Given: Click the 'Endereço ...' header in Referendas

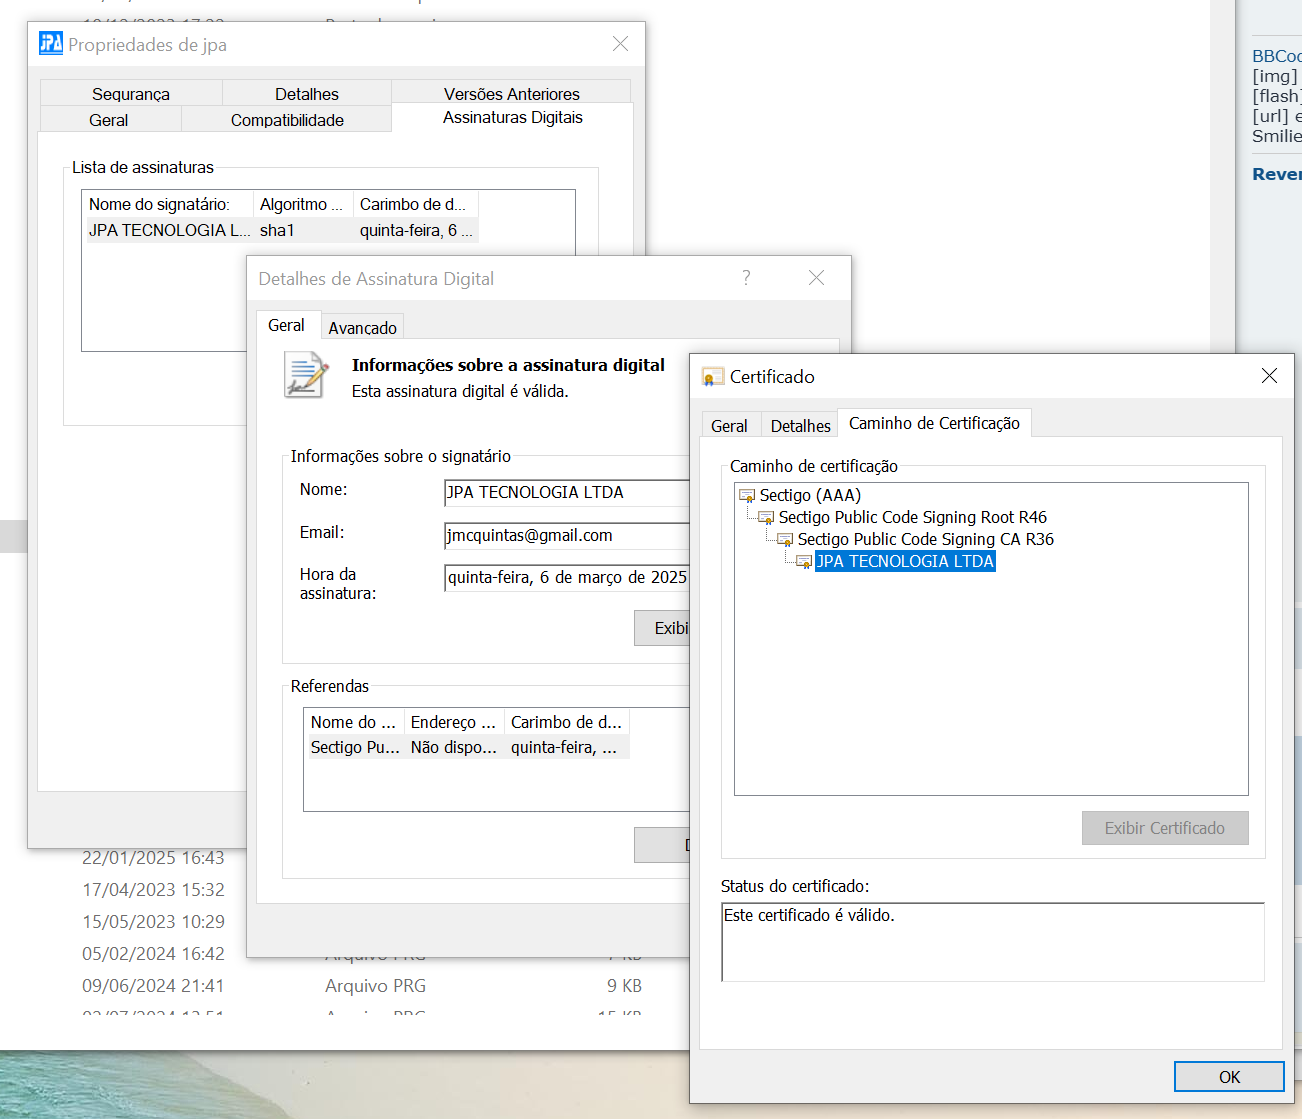Looking at the screenshot, I should point(454,722).
